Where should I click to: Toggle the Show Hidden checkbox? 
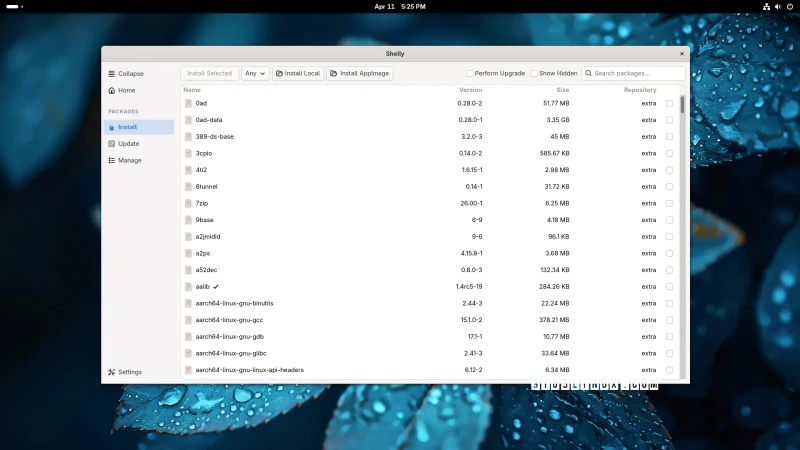pos(534,73)
